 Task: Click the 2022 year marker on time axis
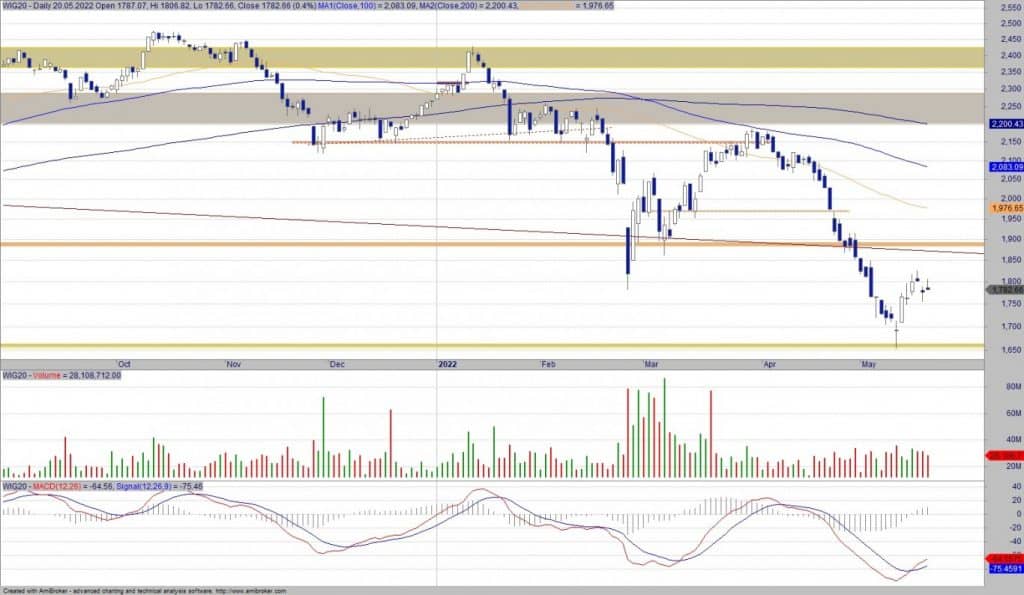click(446, 364)
